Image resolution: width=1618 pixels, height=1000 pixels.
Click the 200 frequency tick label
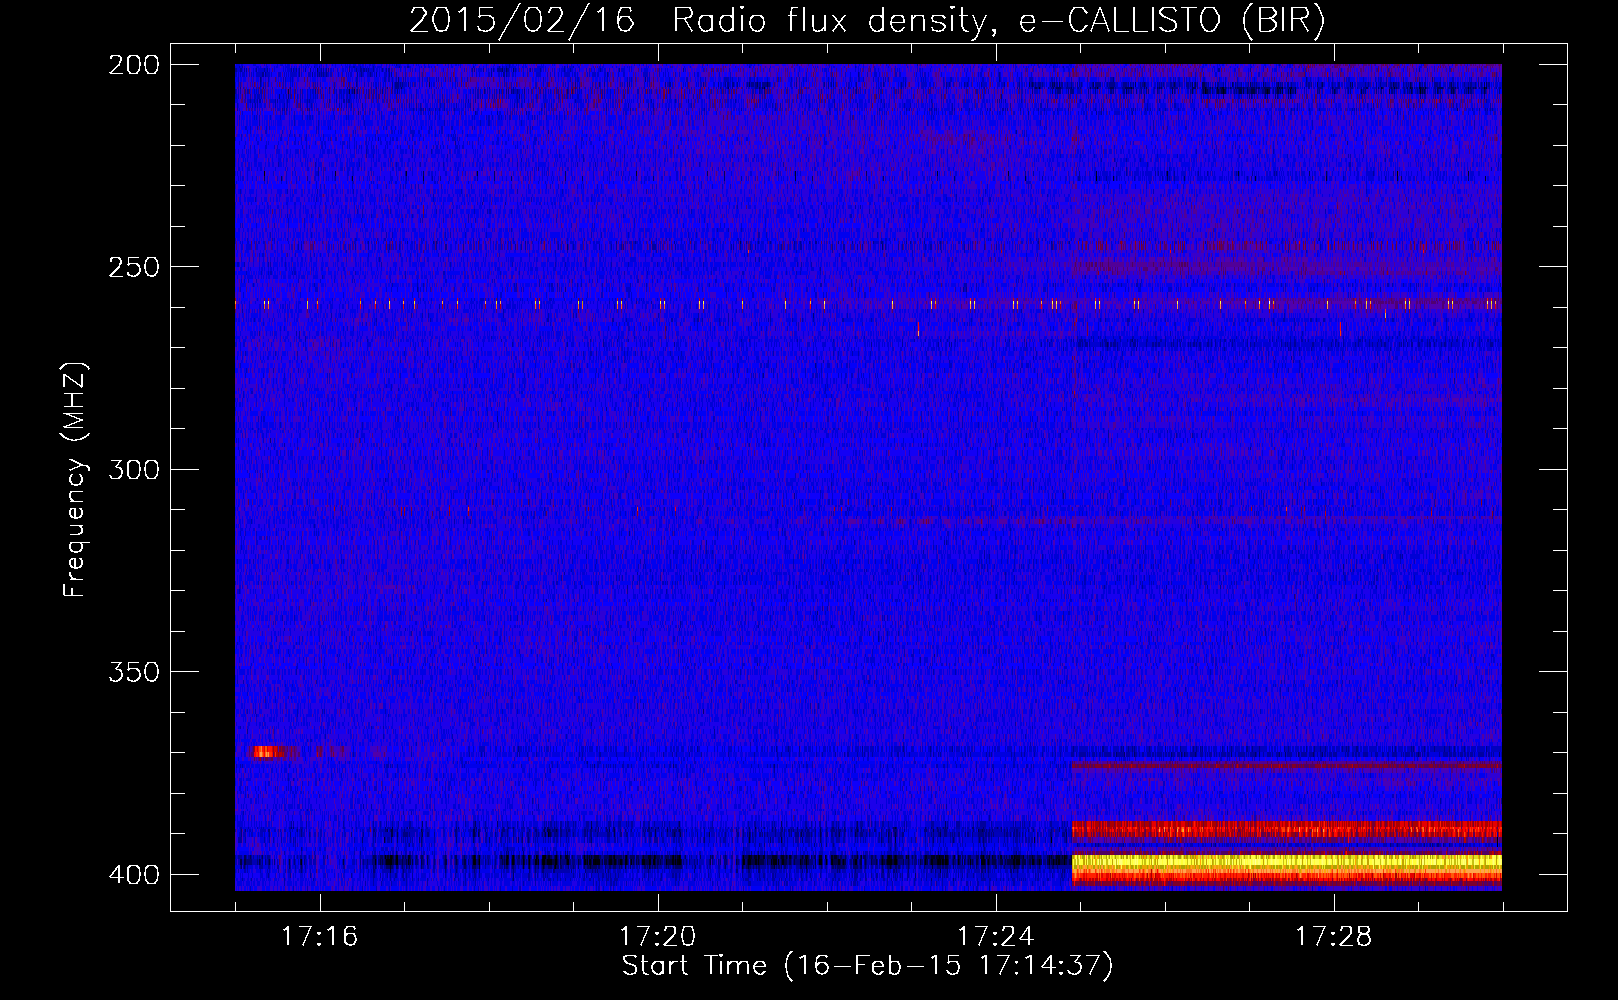[134, 65]
